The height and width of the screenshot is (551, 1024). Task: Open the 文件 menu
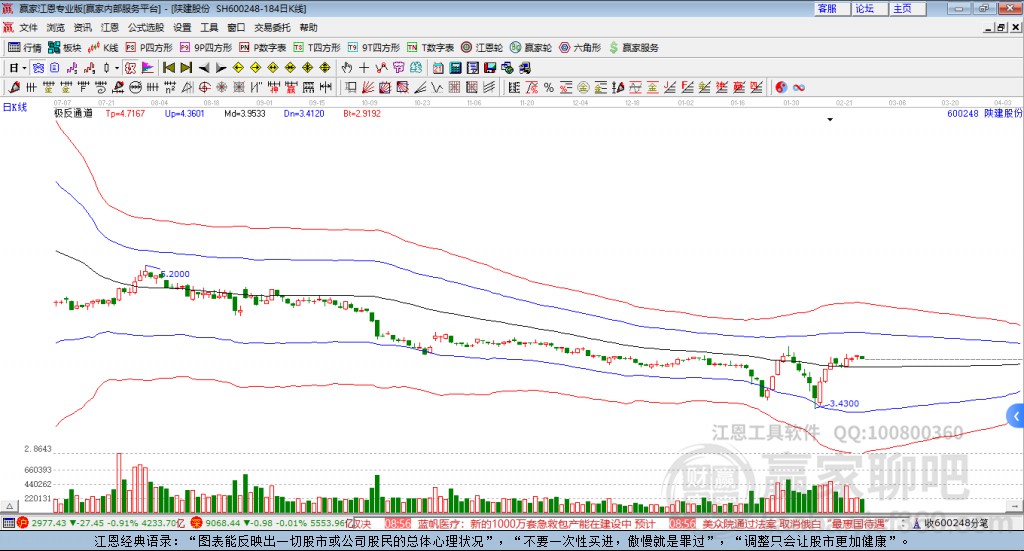(28, 27)
